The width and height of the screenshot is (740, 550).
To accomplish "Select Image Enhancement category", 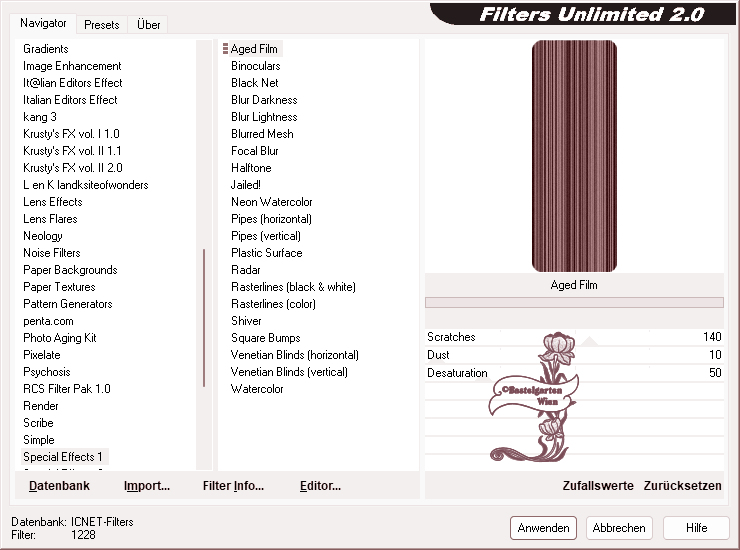I will point(72,66).
